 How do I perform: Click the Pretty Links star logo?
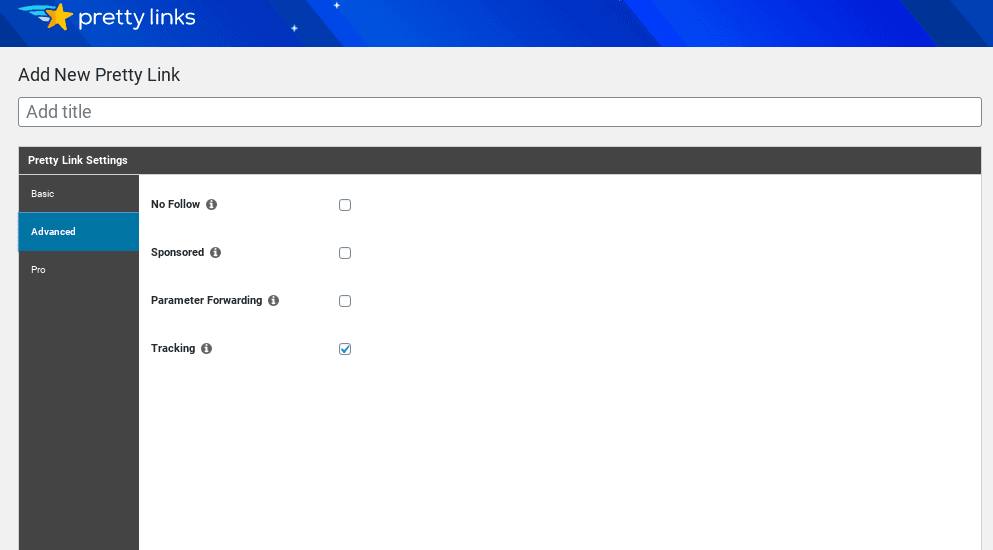point(46,16)
